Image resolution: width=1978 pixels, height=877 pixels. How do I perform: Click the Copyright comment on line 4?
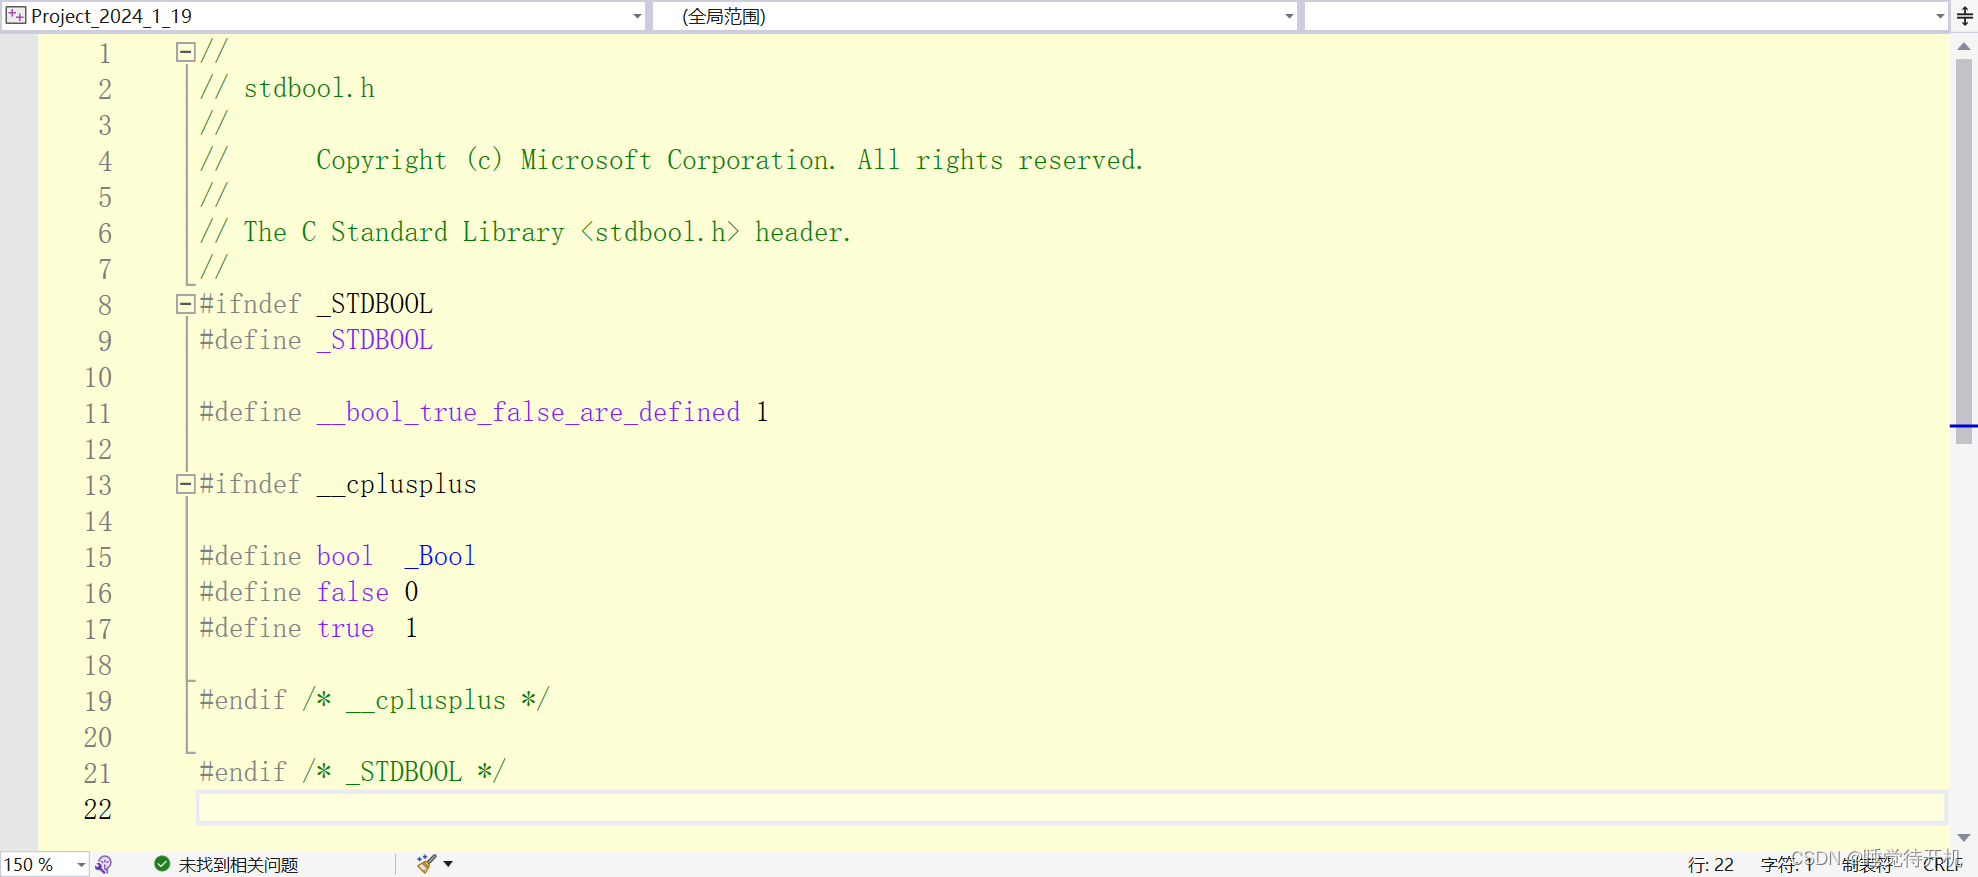click(671, 160)
